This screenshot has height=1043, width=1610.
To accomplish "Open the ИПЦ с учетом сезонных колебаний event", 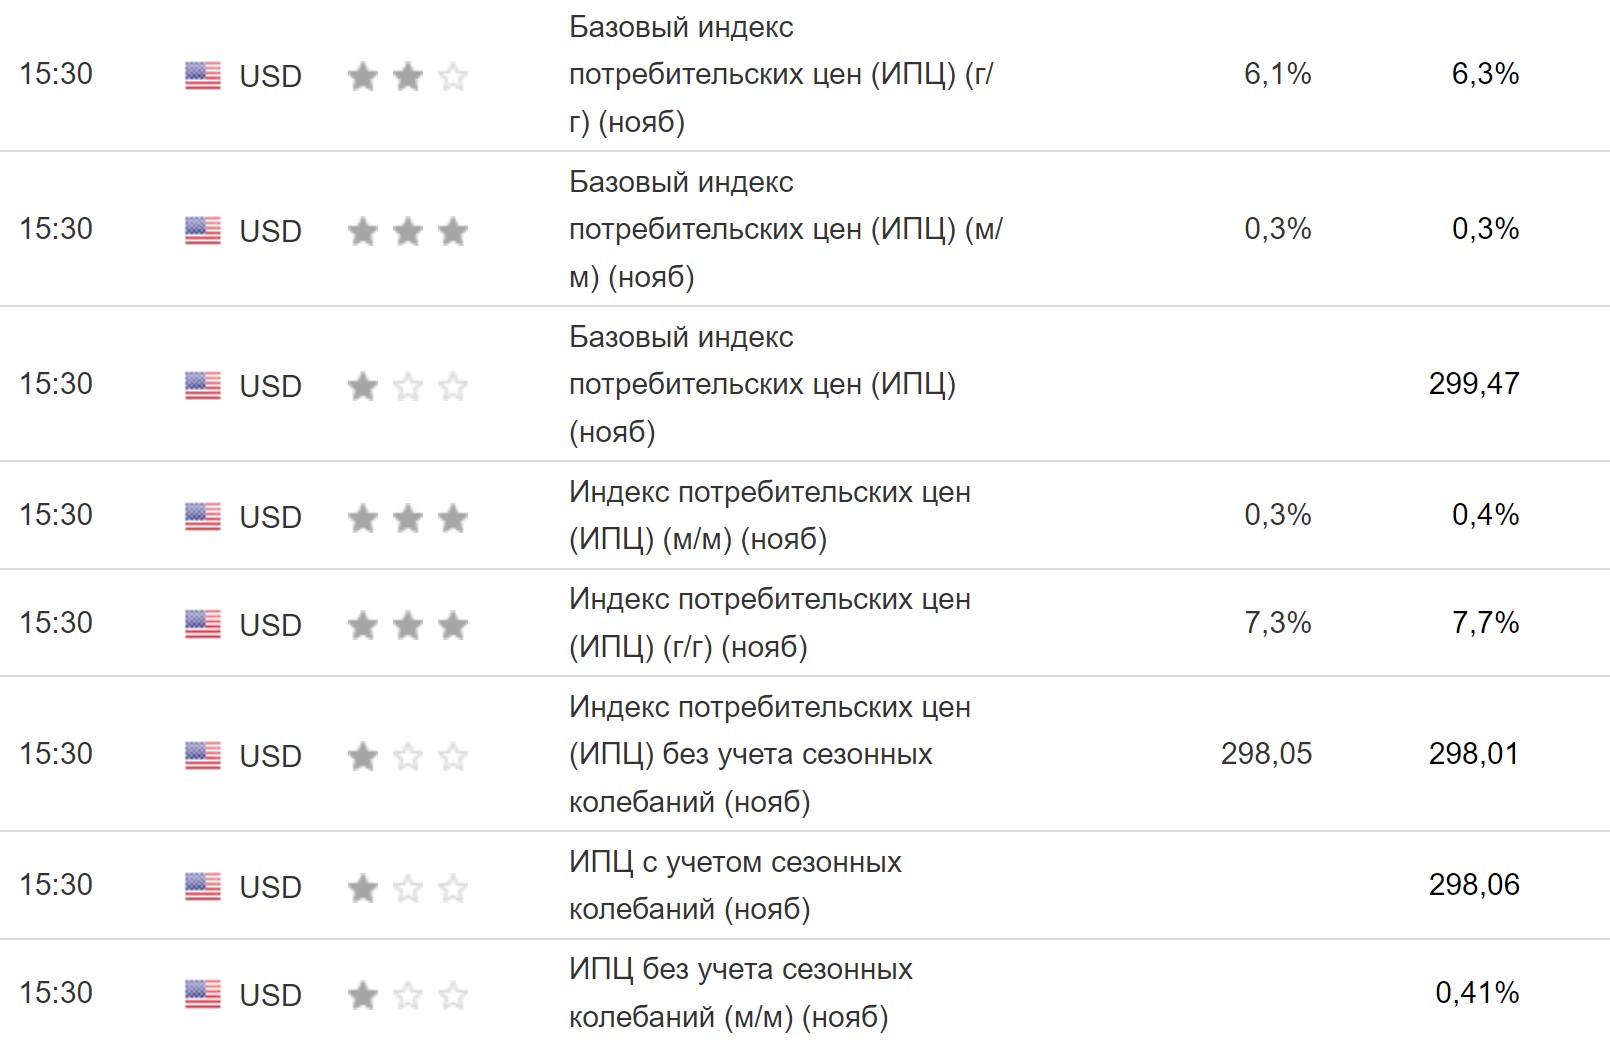I will pyautogui.click(x=735, y=886).
